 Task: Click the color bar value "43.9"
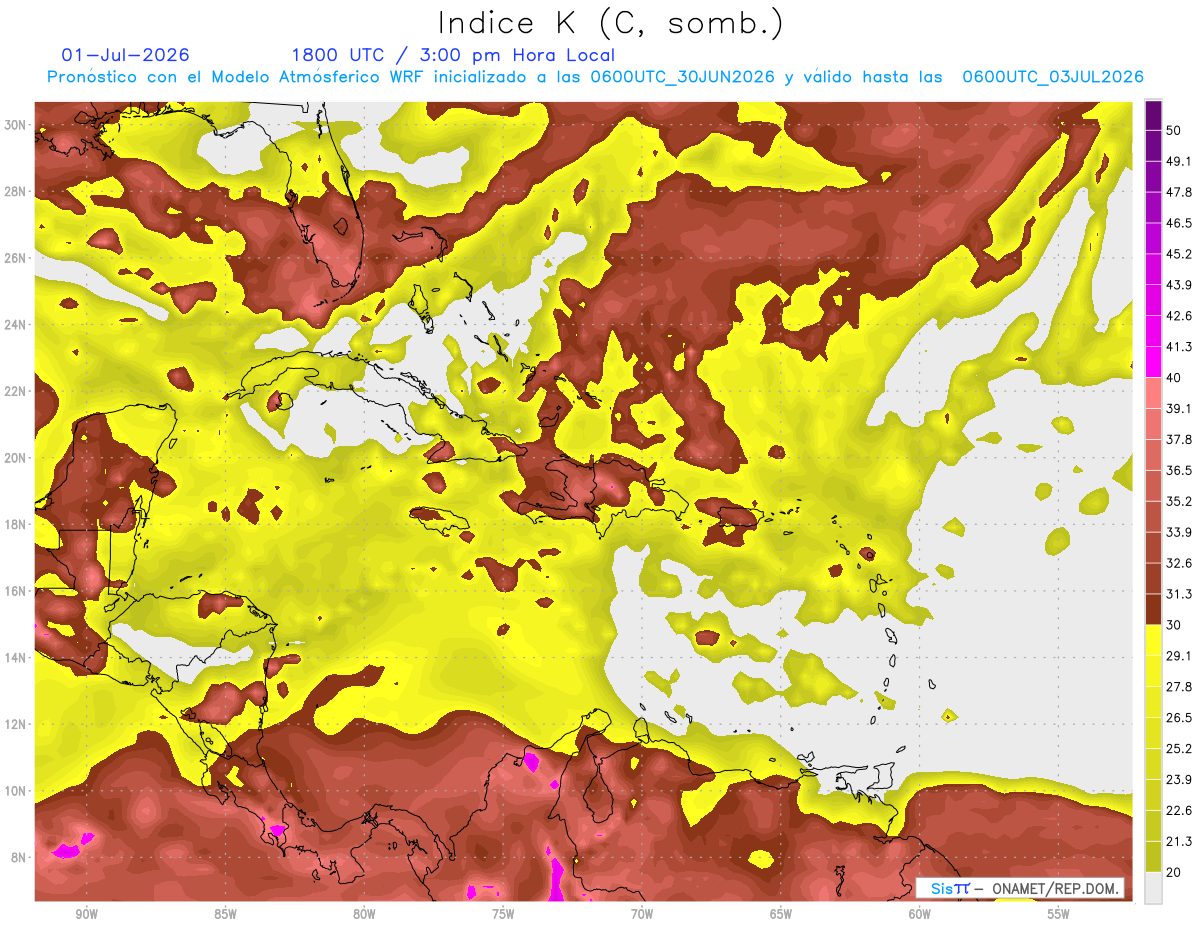click(x=1180, y=286)
